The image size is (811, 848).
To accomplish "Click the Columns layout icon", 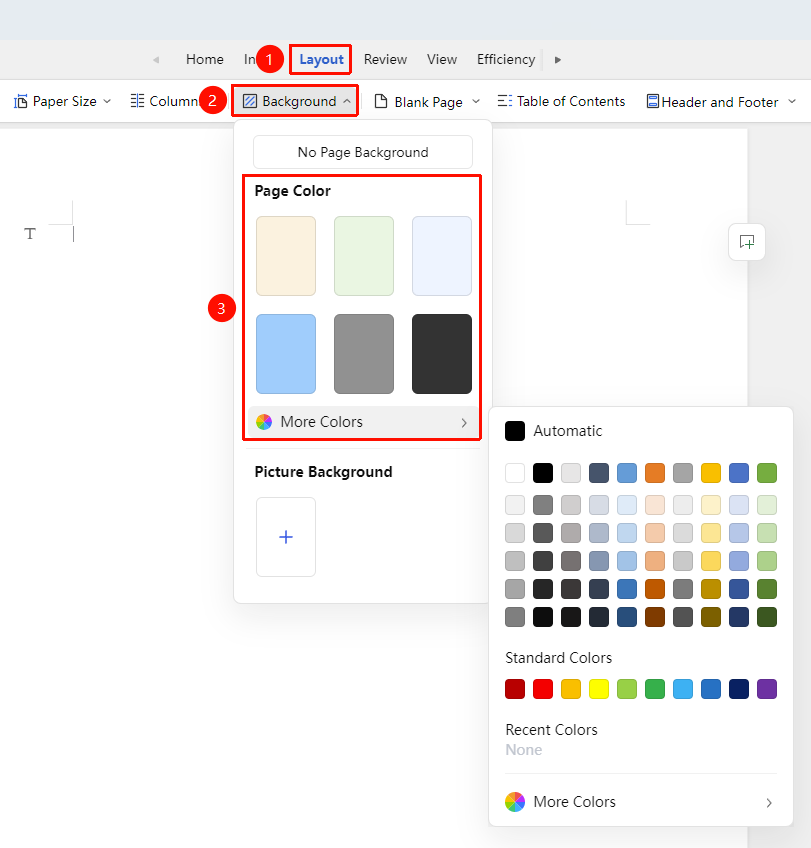I will tap(137, 101).
